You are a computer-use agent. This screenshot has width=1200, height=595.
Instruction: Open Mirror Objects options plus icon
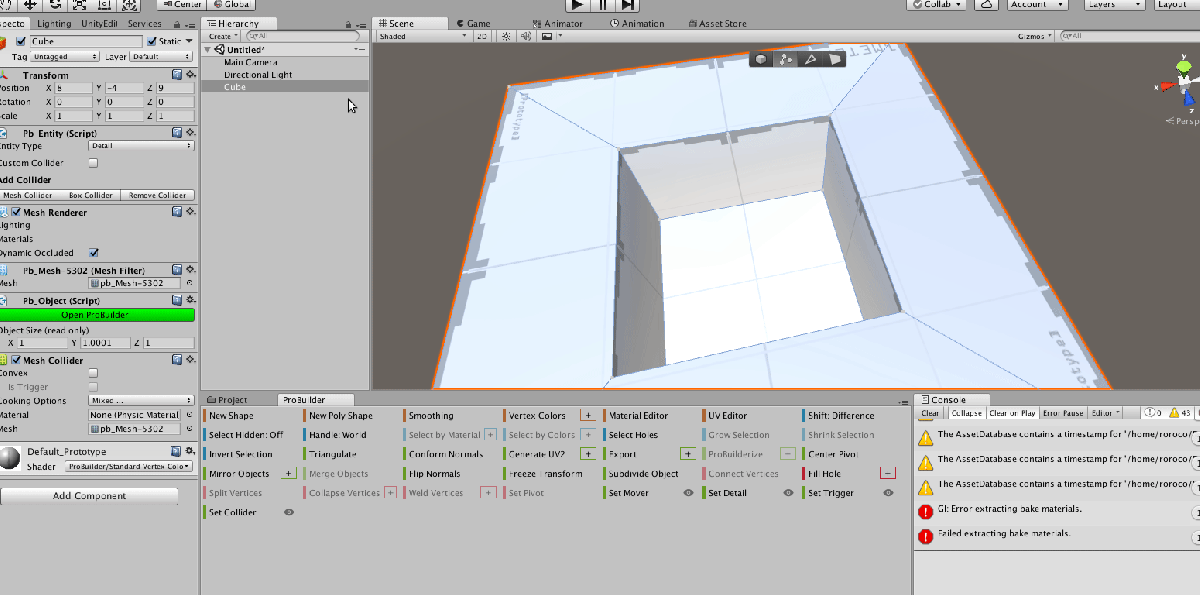tap(289, 473)
